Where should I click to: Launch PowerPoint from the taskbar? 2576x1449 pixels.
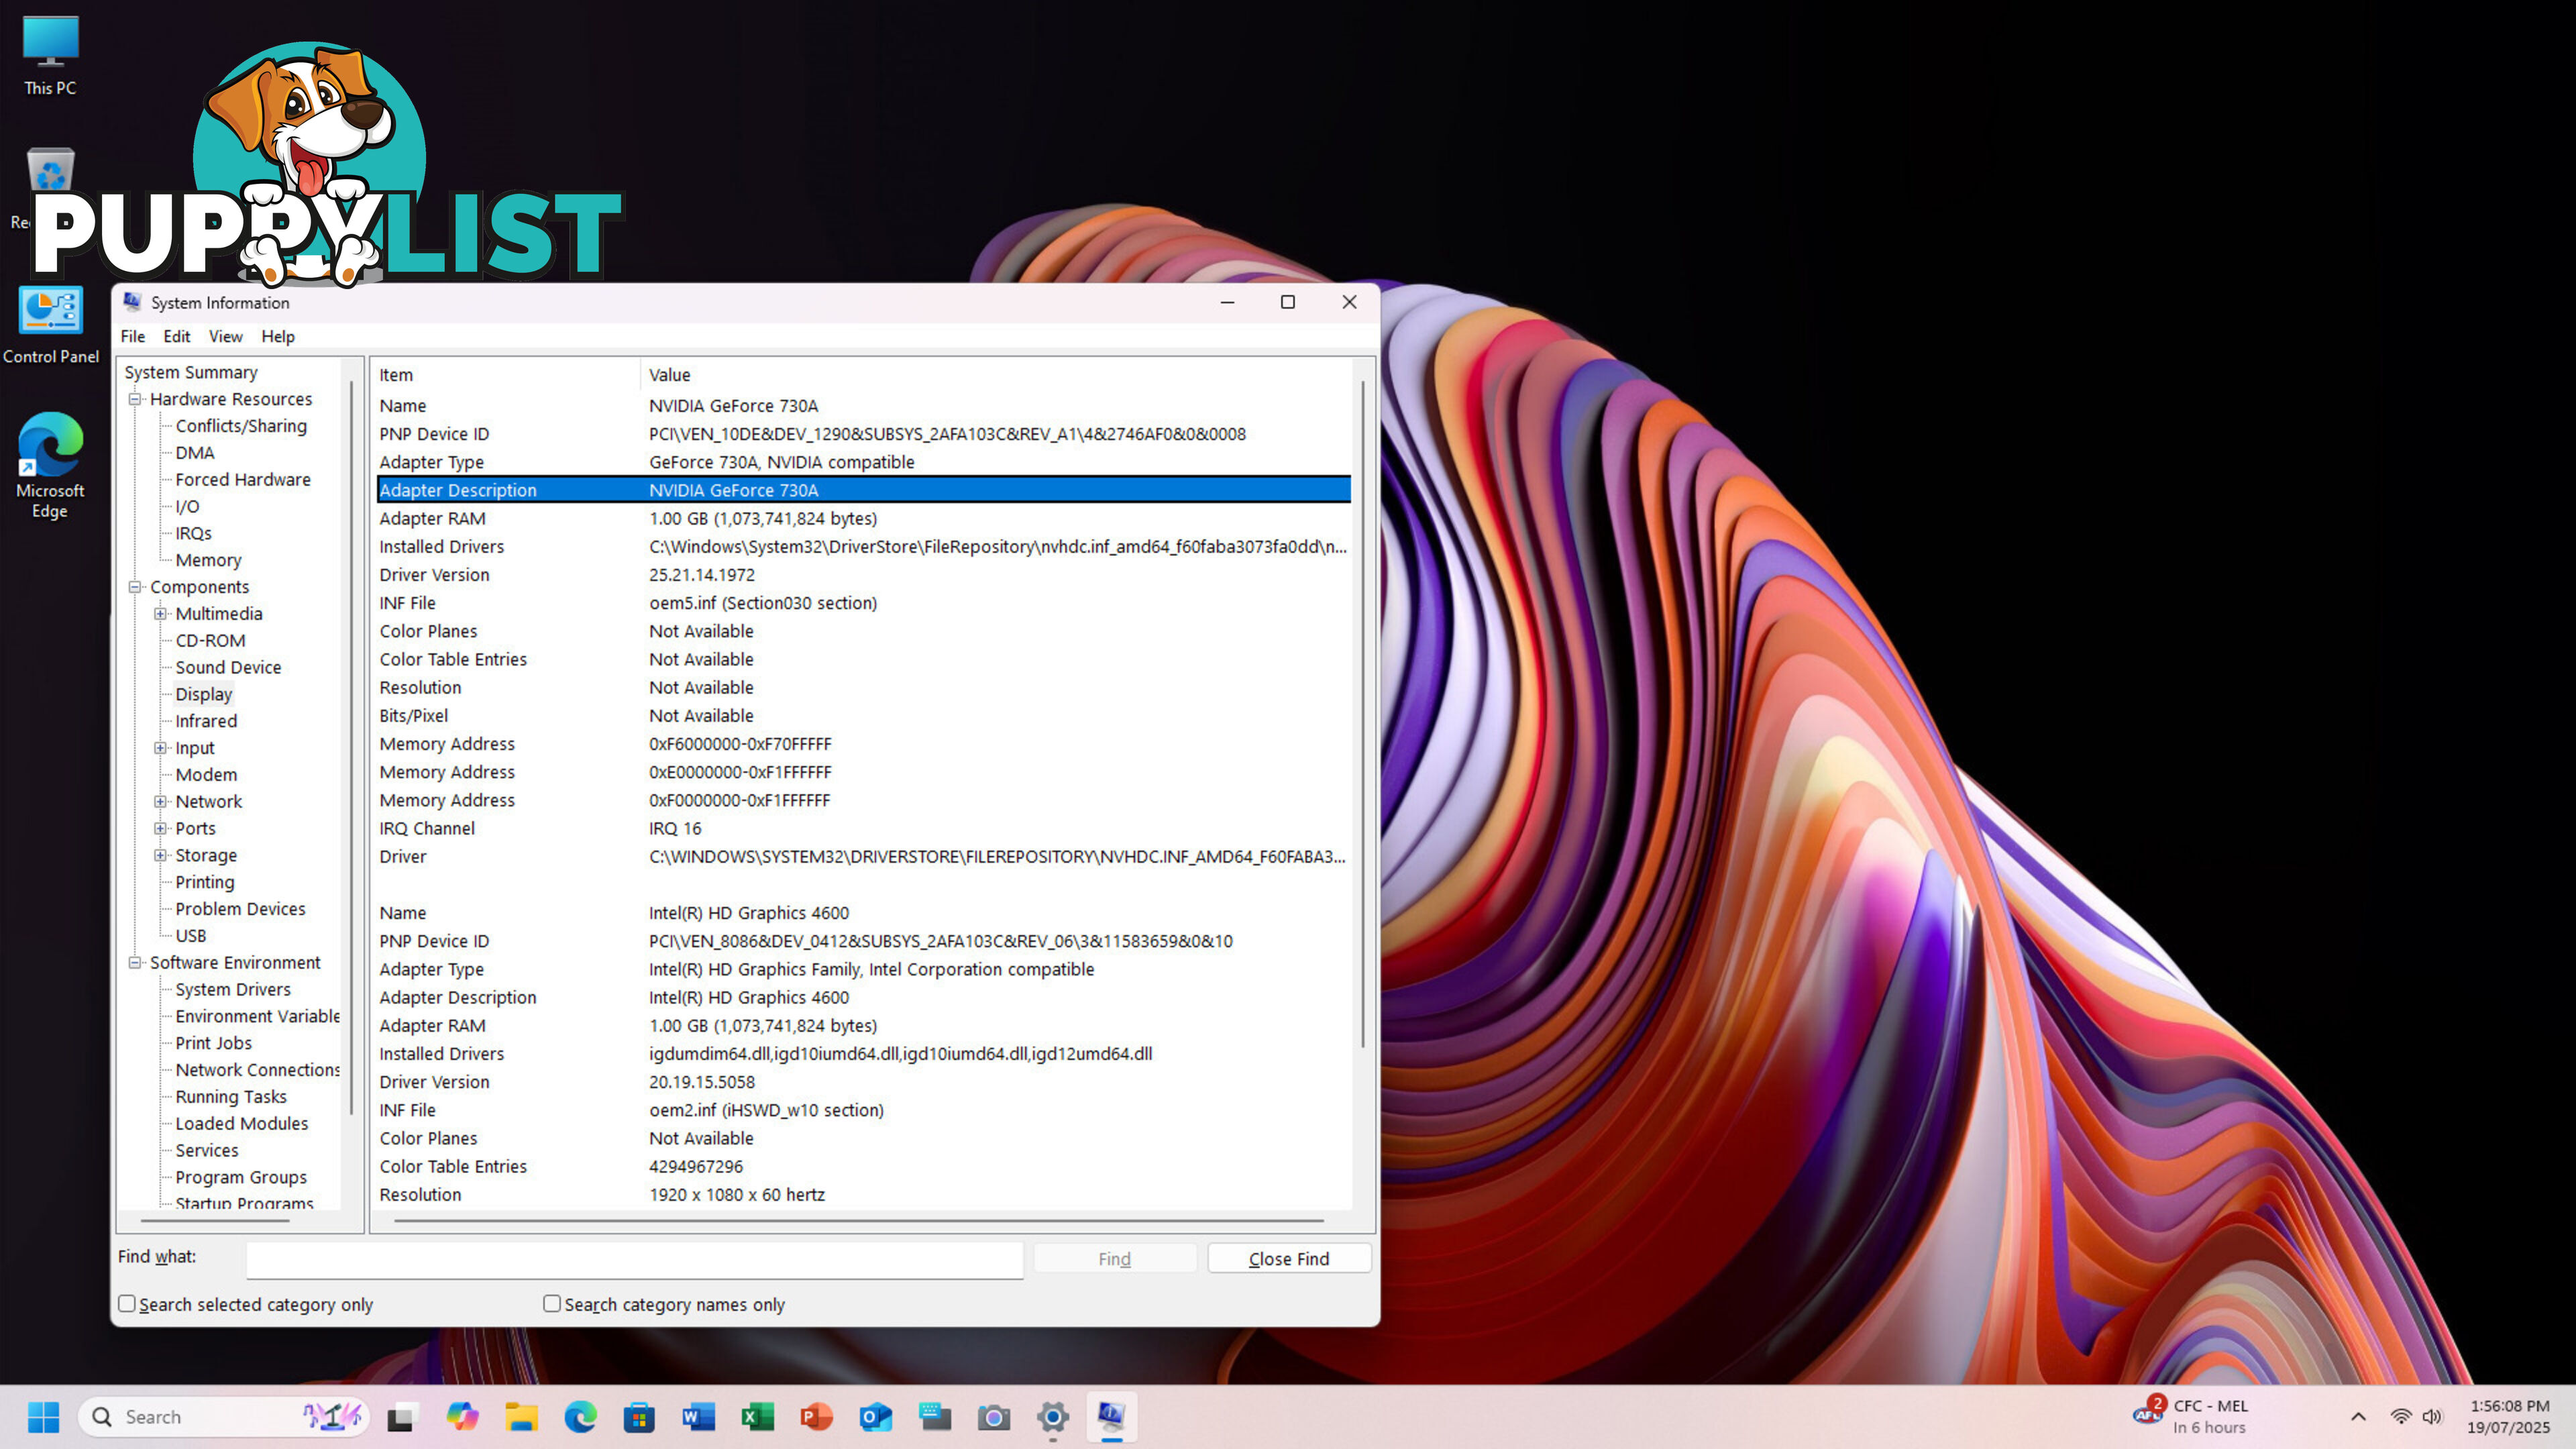[816, 1417]
